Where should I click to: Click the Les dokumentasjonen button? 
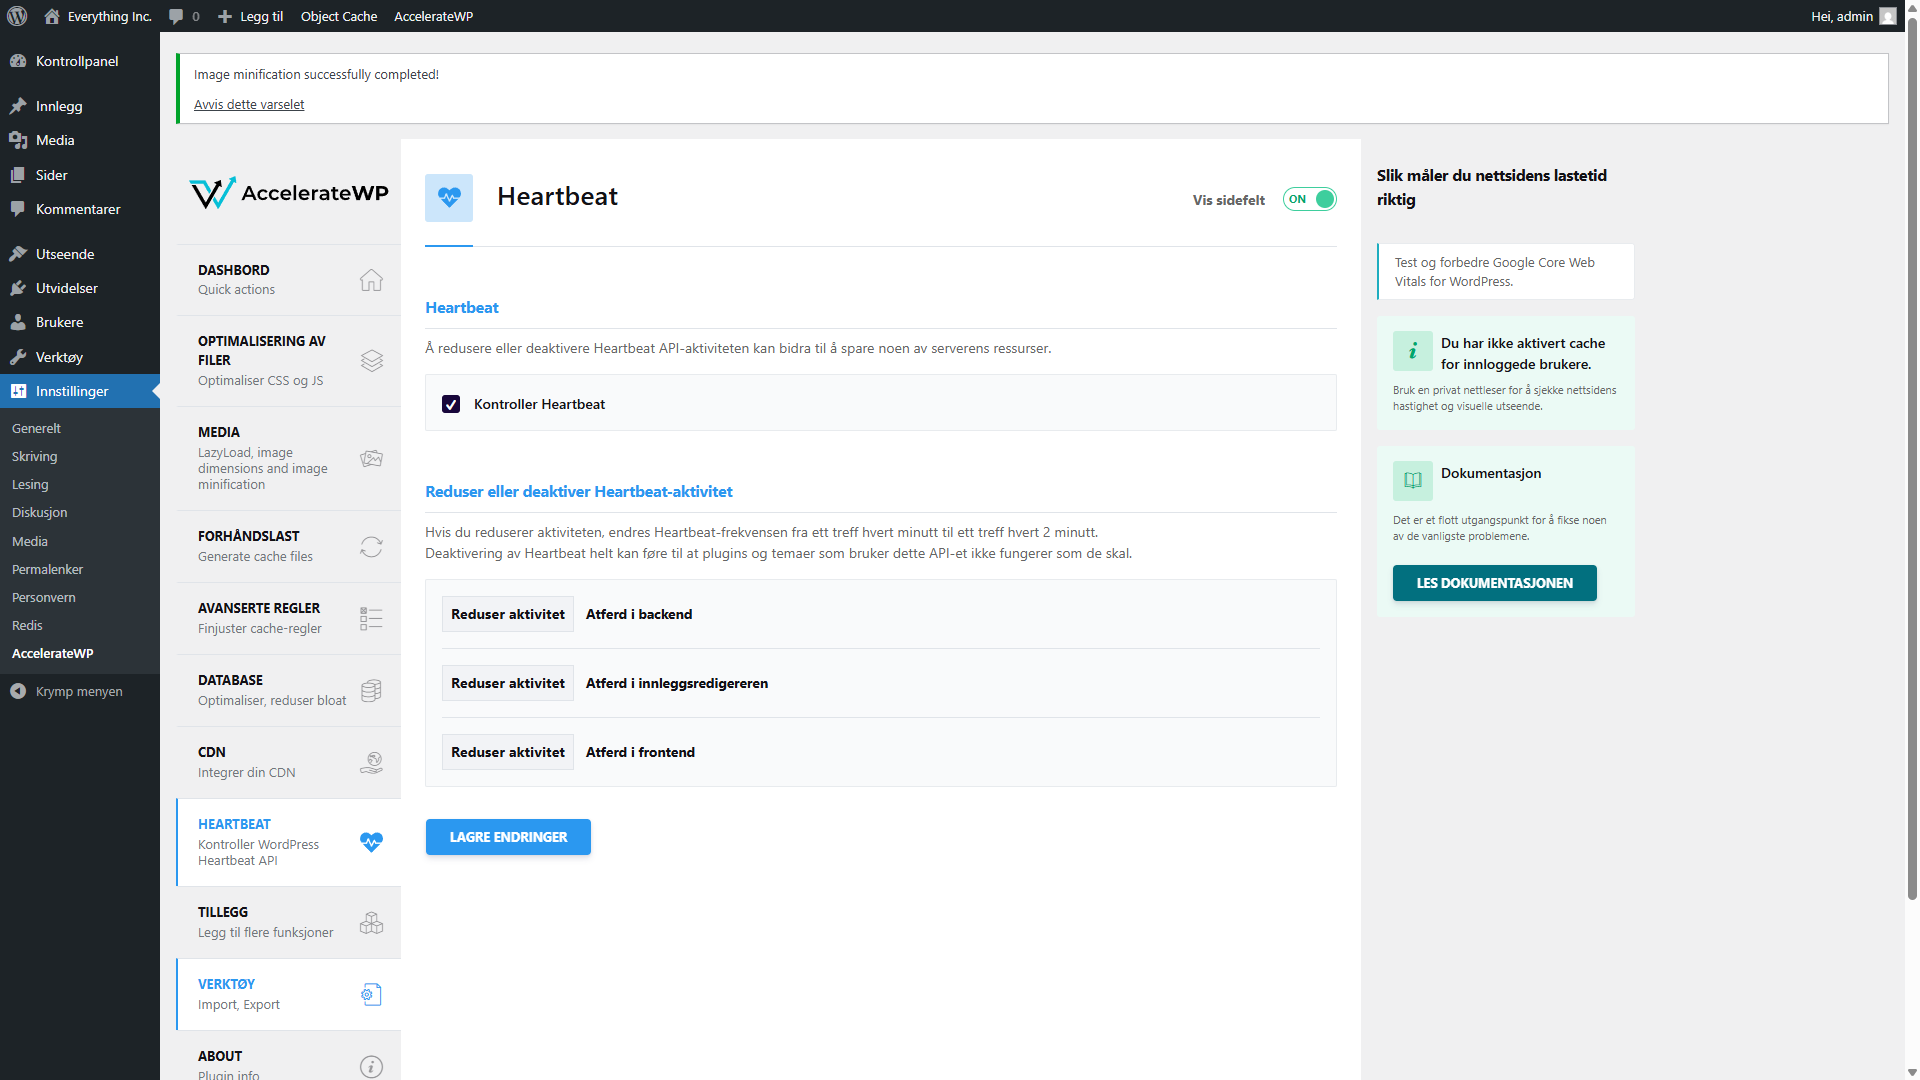pyautogui.click(x=1494, y=583)
